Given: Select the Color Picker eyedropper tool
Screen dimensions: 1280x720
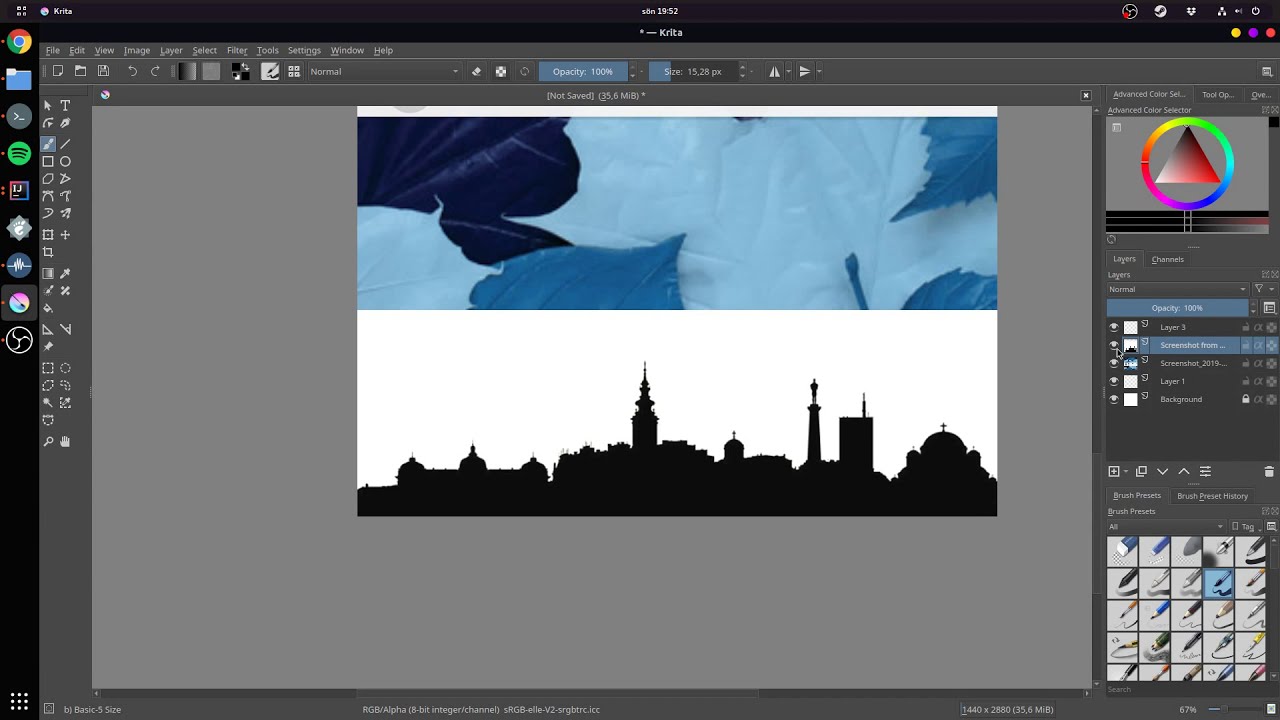Looking at the screenshot, I should tap(66, 273).
